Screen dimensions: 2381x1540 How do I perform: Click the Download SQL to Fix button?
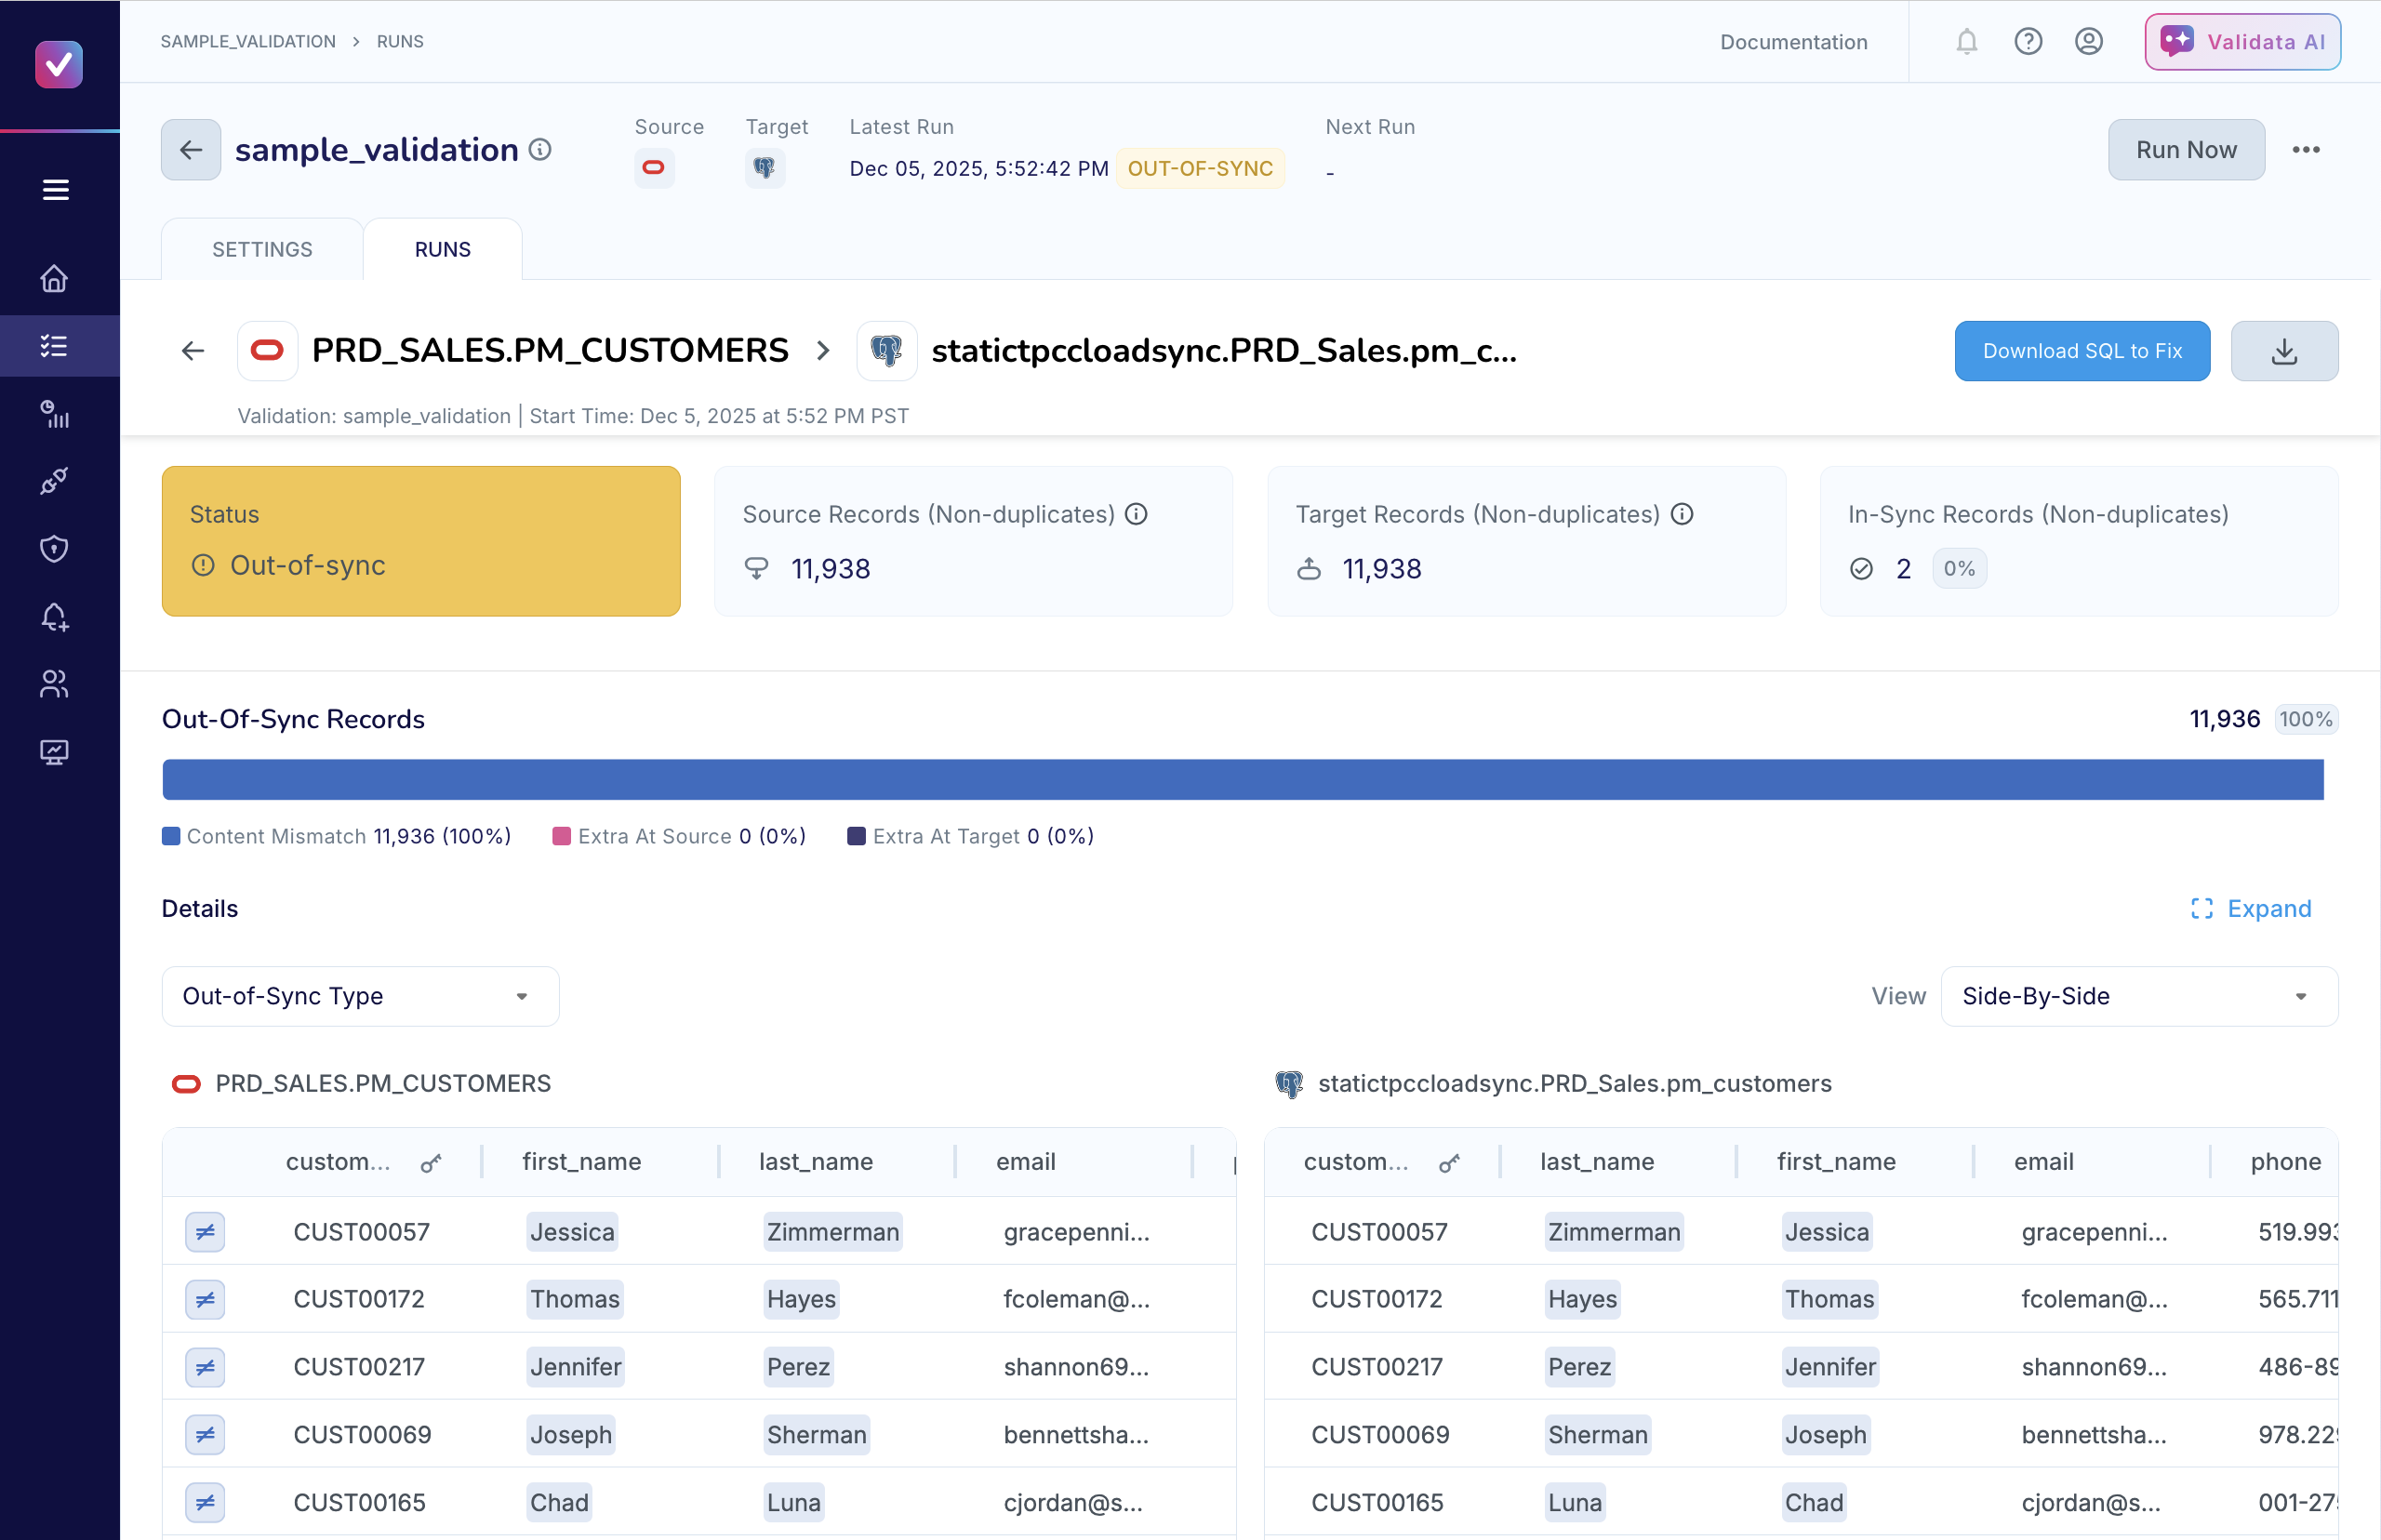click(x=2082, y=351)
